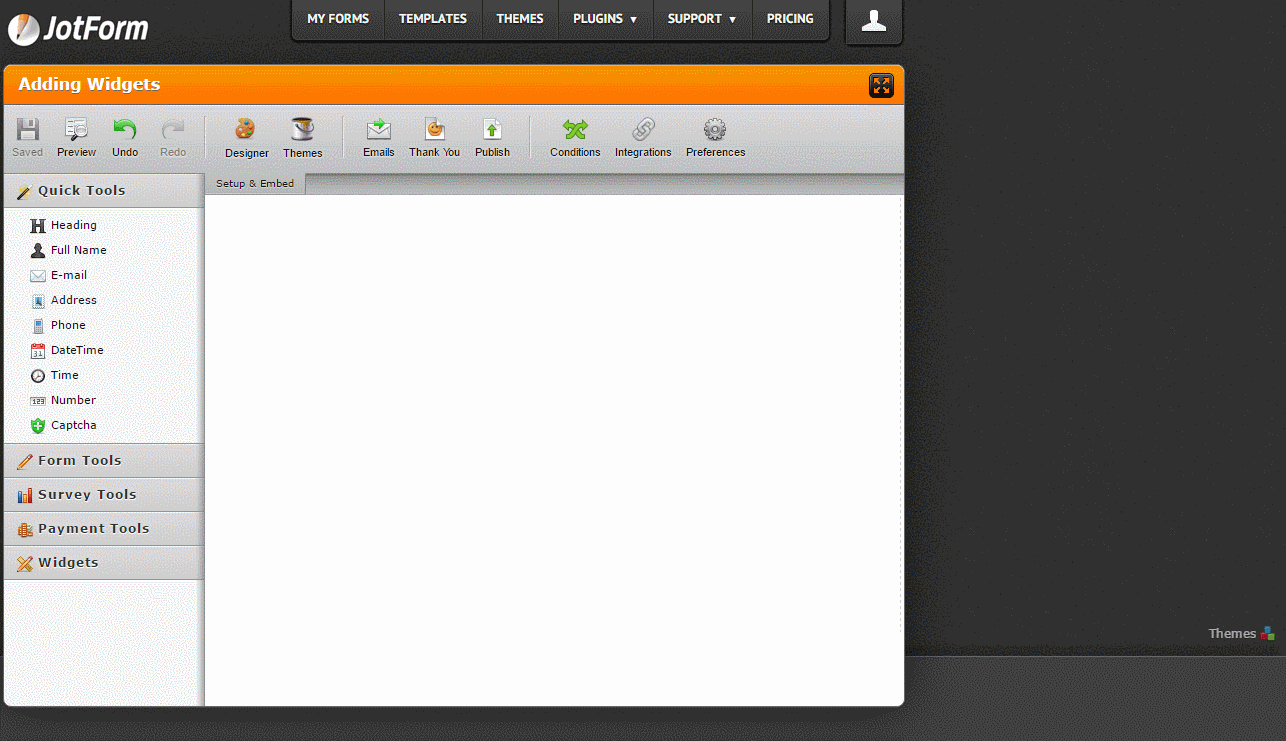Add a DateTime field

67,350
